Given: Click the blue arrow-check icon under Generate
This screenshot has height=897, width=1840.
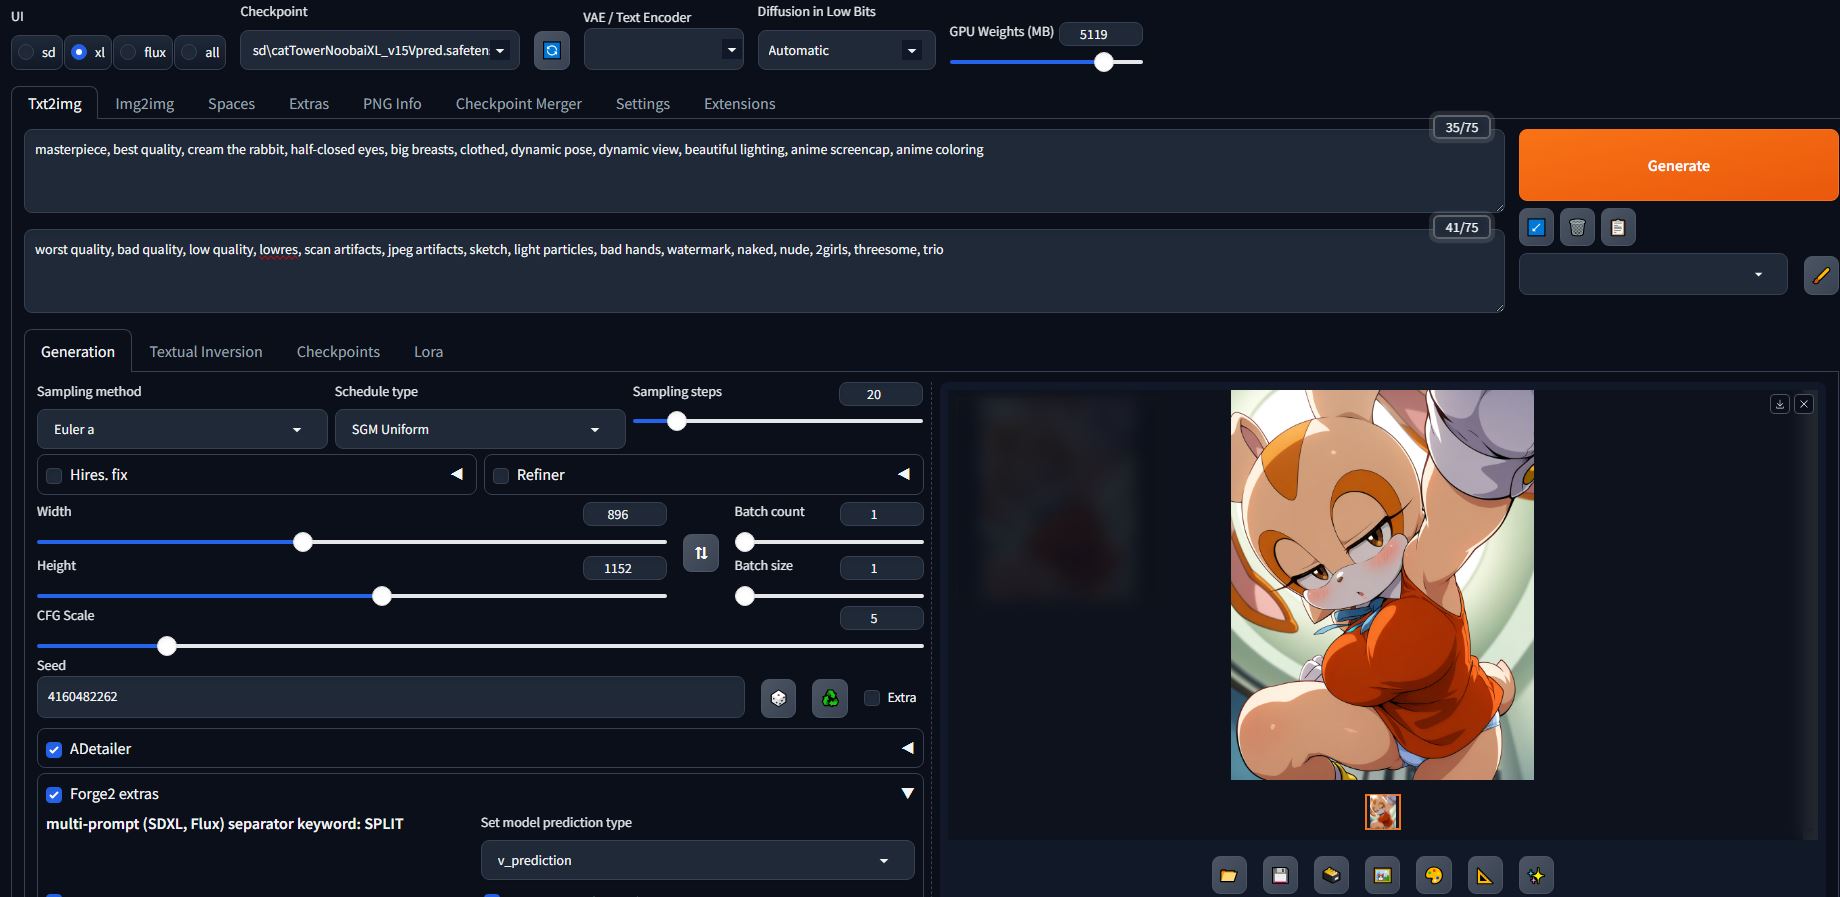Looking at the screenshot, I should (x=1536, y=228).
